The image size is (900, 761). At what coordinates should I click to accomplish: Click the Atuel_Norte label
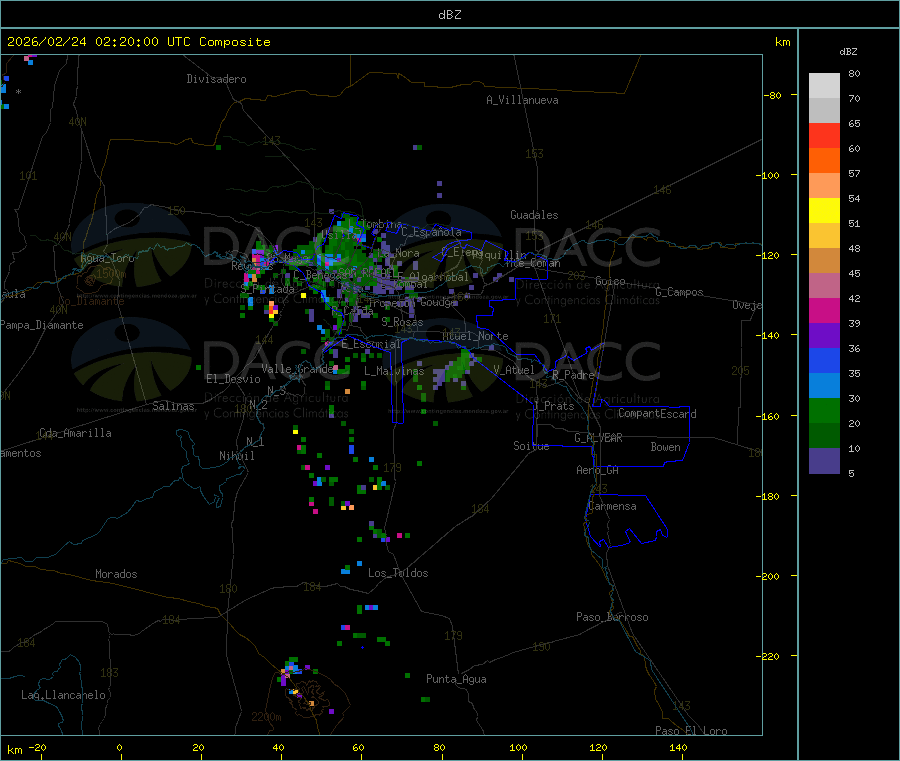pyautogui.click(x=475, y=336)
